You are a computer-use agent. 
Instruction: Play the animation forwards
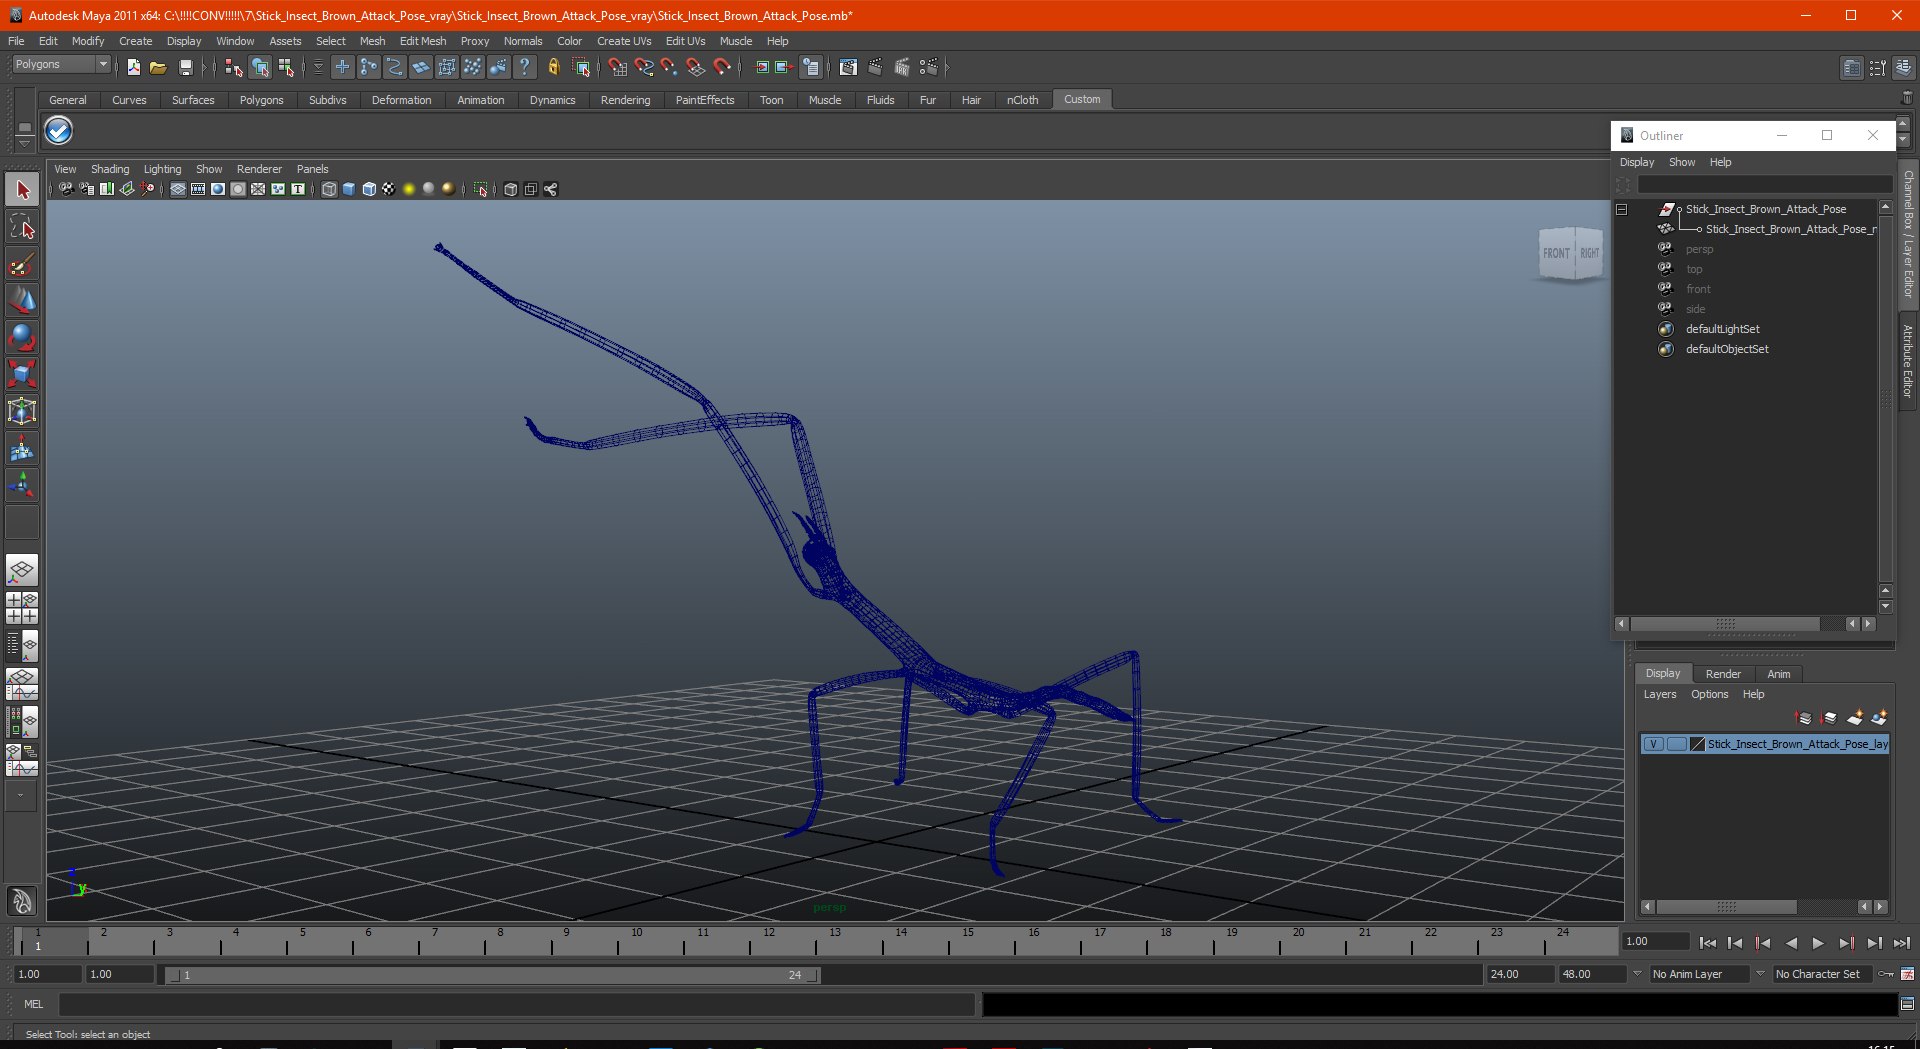point(1818,943)
